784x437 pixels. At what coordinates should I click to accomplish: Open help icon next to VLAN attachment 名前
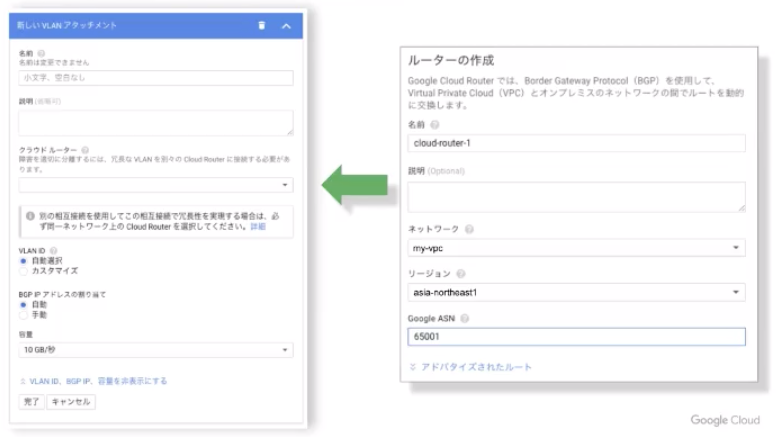[42, 53]
